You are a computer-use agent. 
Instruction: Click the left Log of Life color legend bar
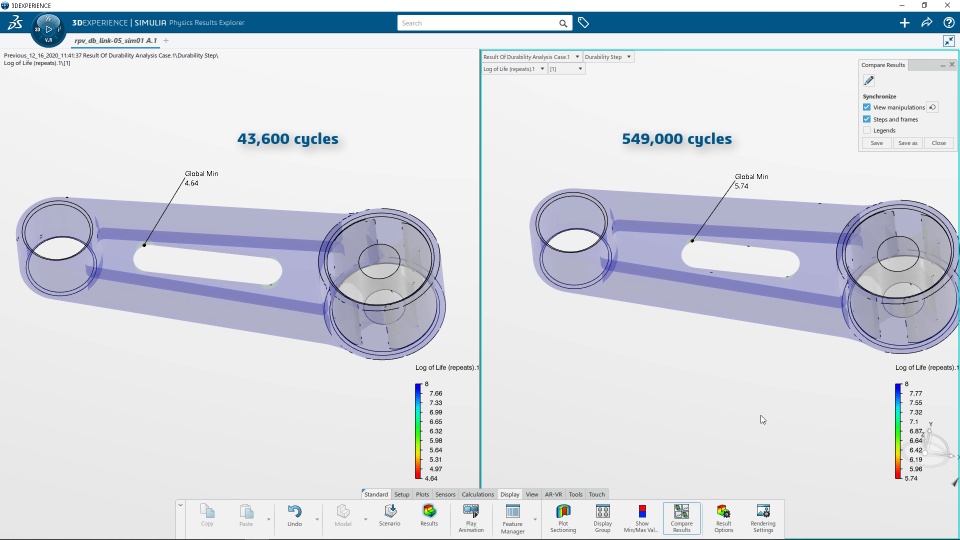click(x=418, y=431)
